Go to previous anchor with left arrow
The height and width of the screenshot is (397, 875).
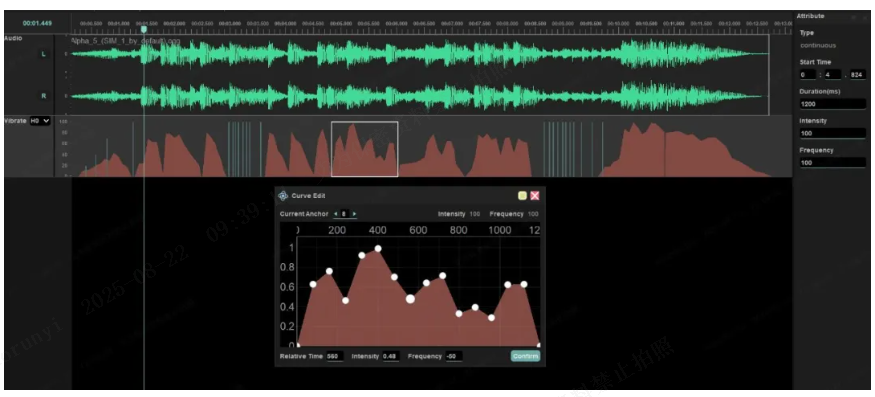pos(335,214)
